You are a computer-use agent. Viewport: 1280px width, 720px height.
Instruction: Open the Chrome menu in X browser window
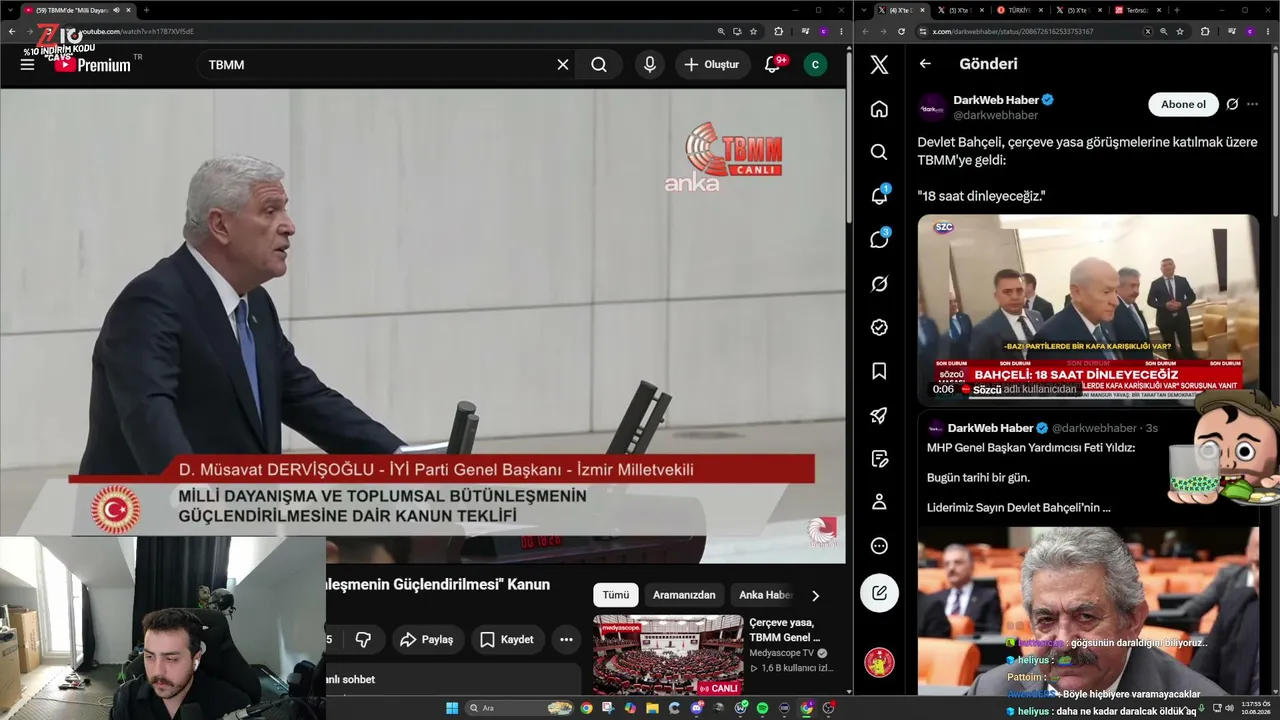point(1268,31)
